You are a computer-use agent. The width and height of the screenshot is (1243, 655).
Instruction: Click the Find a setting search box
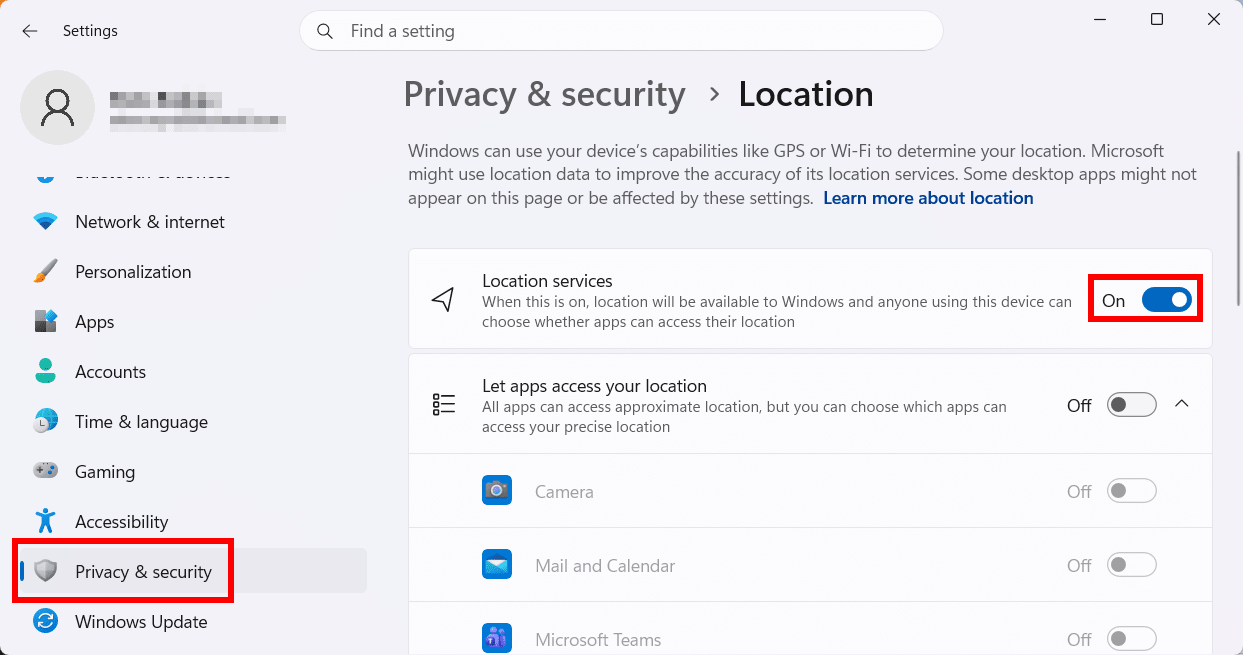(621, 31)
